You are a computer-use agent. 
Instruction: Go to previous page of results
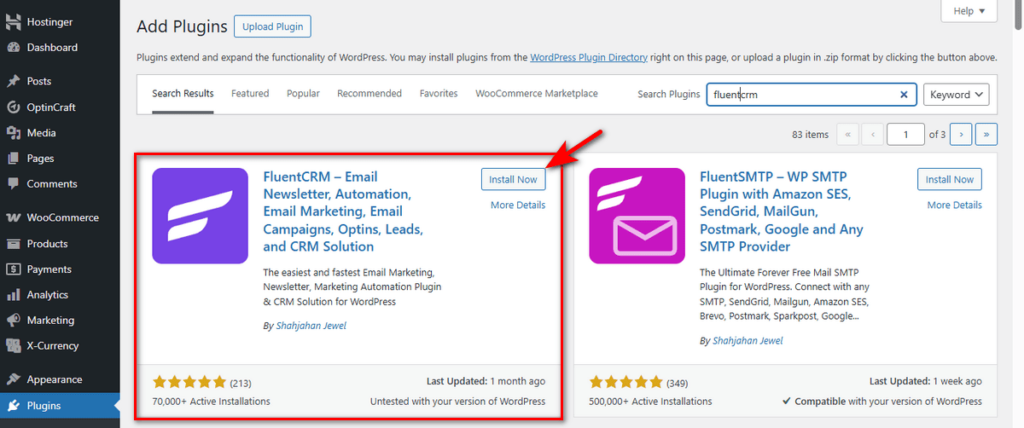coord(872,134)
